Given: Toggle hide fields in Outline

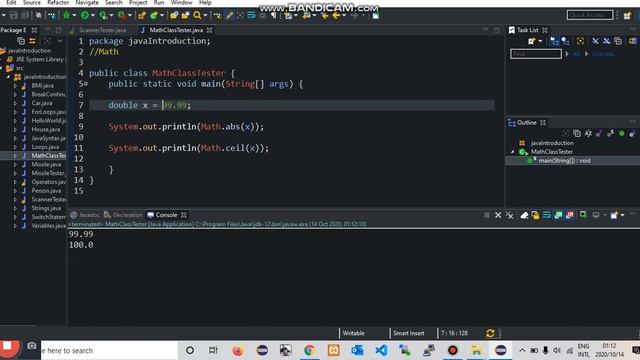Looking at the screenshot, I should click(x=599, y=133).
